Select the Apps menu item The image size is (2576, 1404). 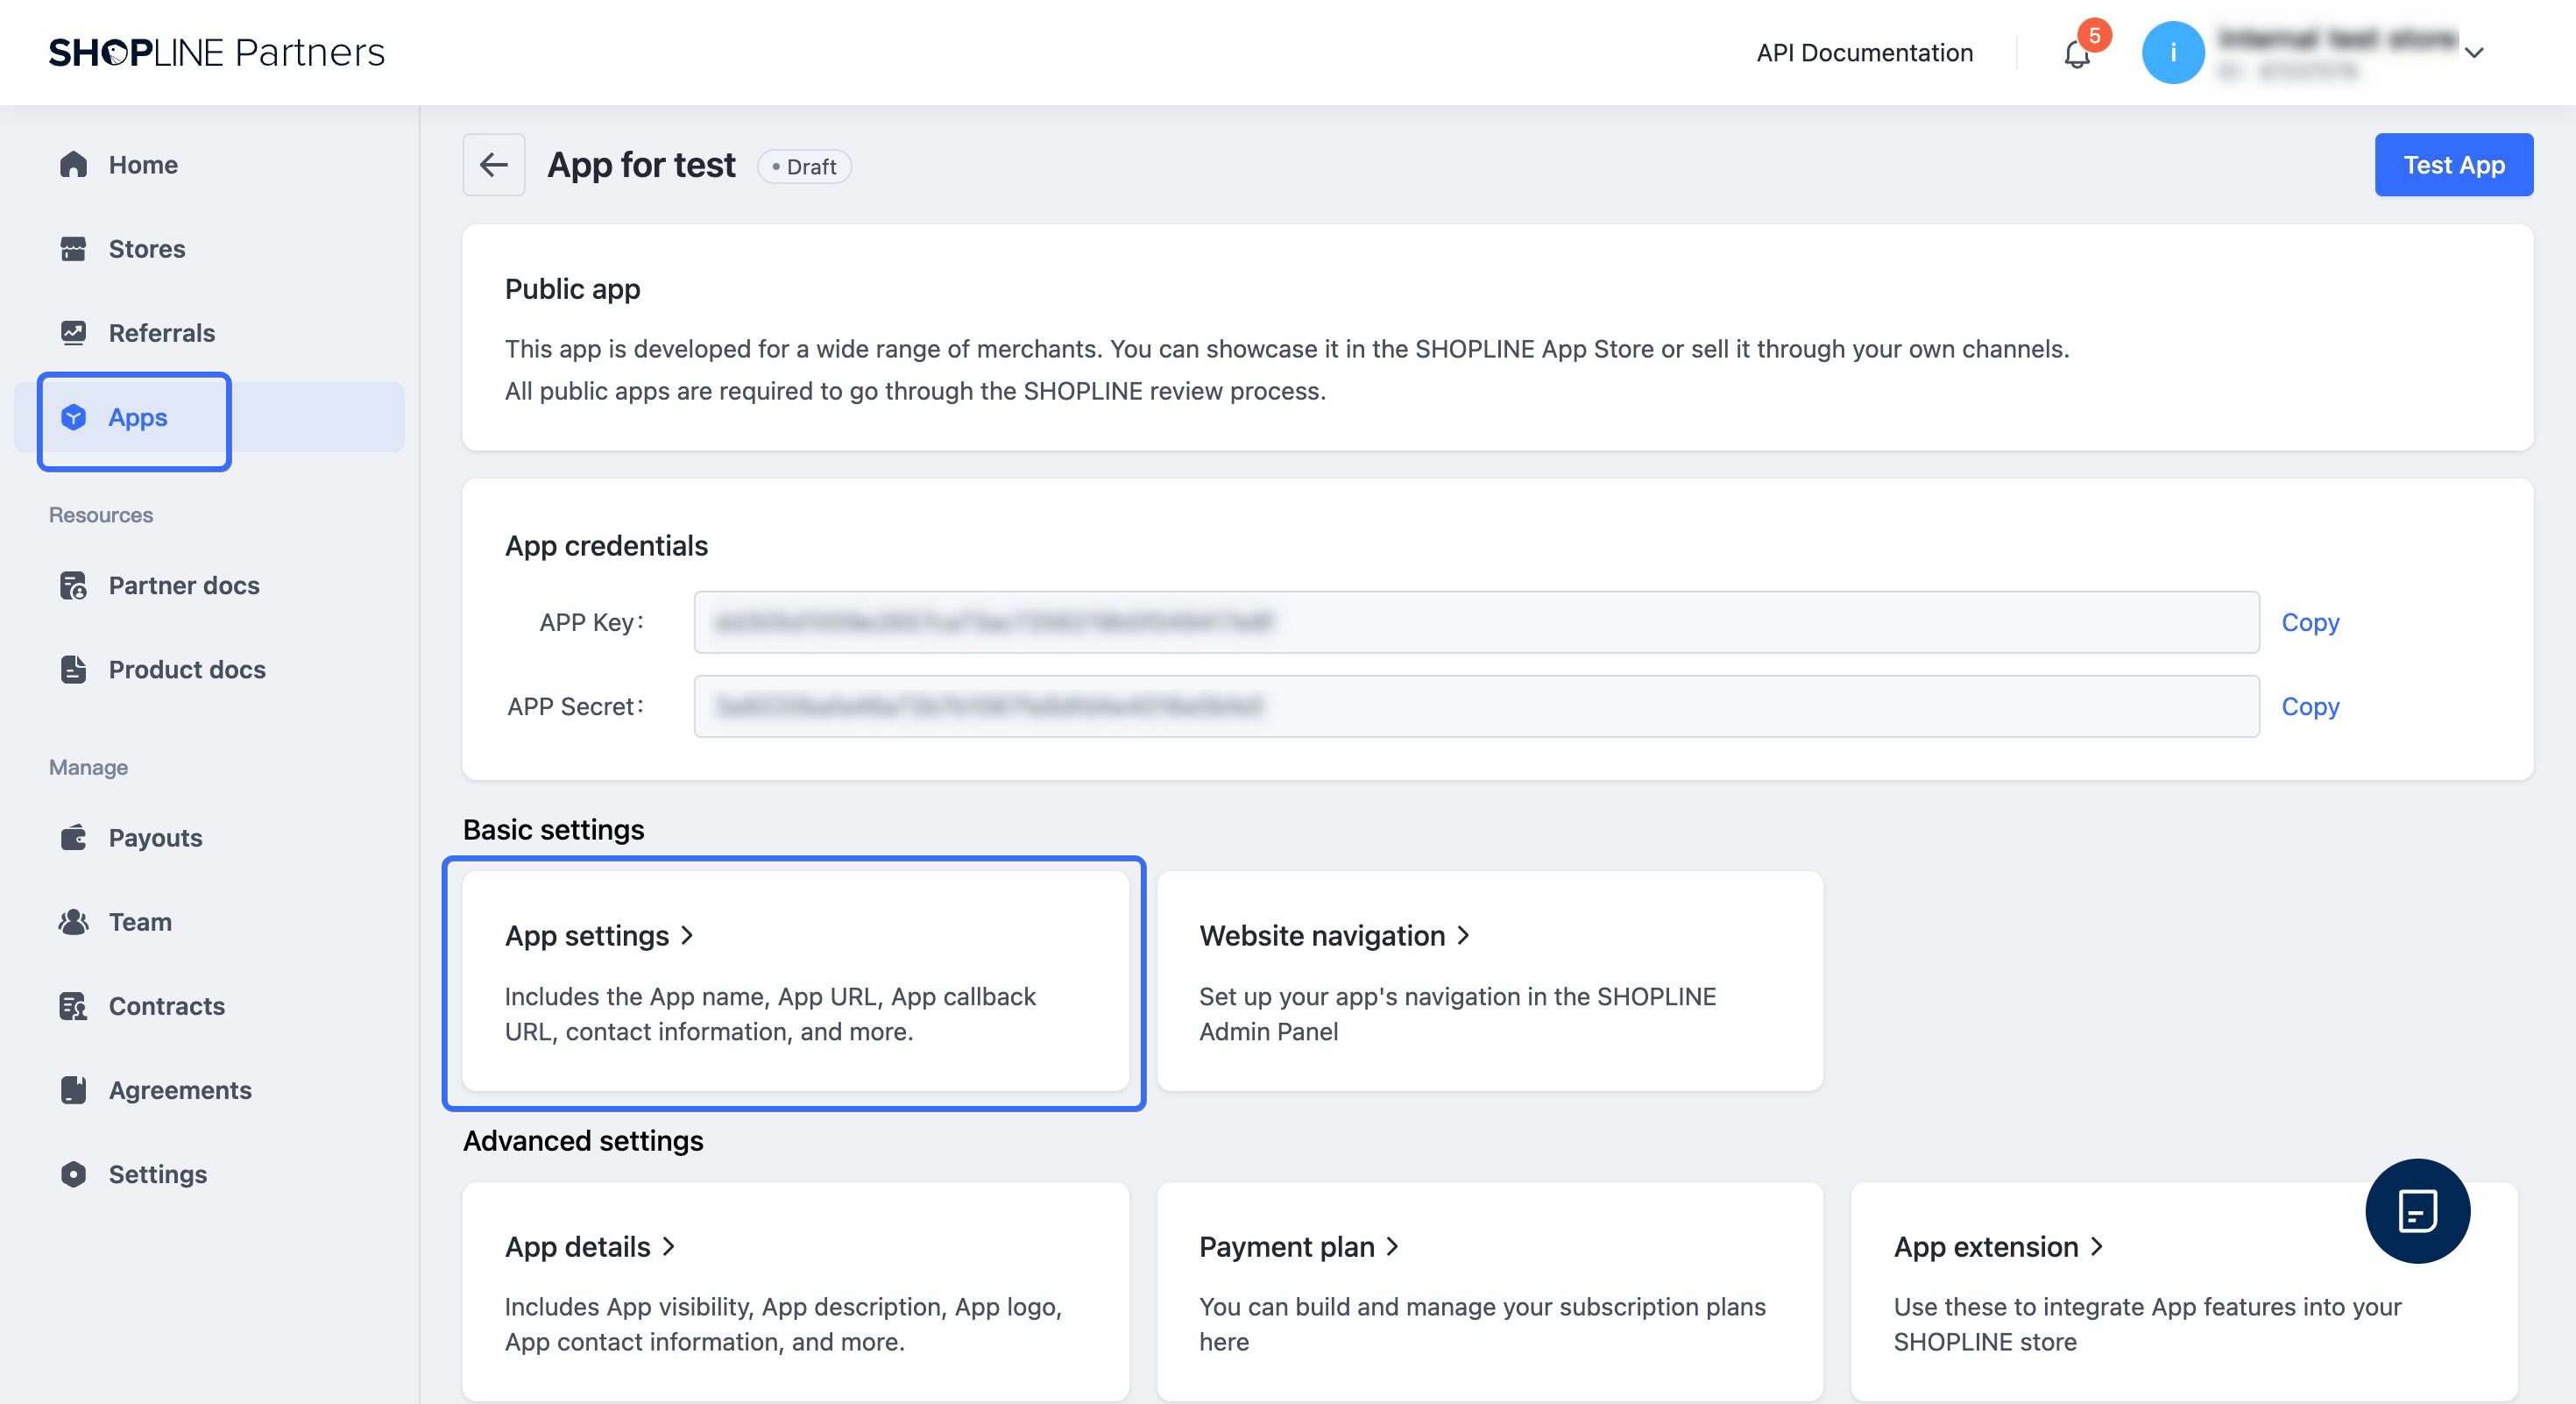point(138,417)
